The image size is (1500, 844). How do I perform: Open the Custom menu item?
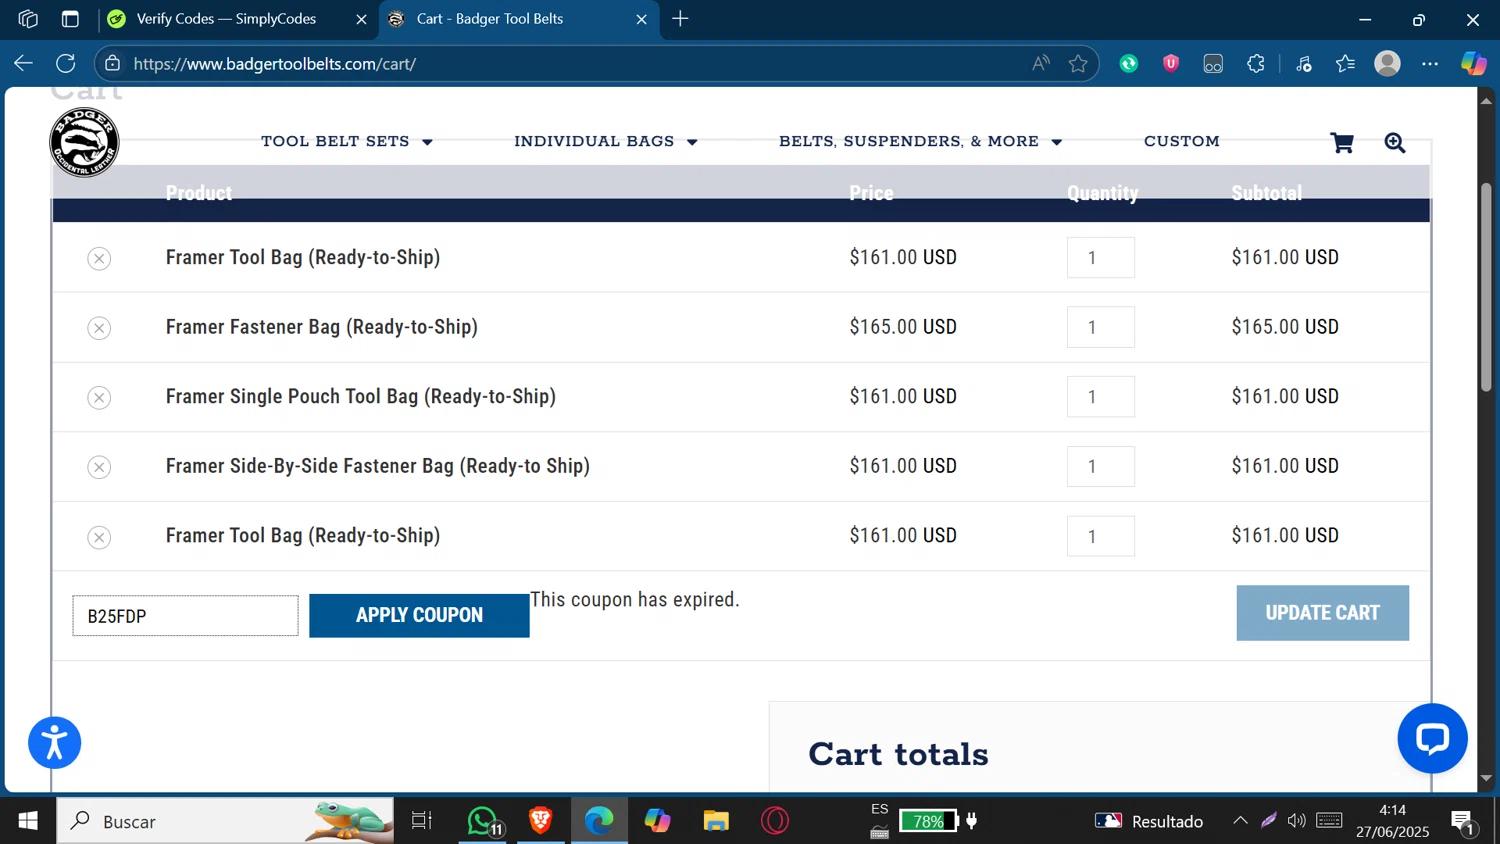point(1182,142)
